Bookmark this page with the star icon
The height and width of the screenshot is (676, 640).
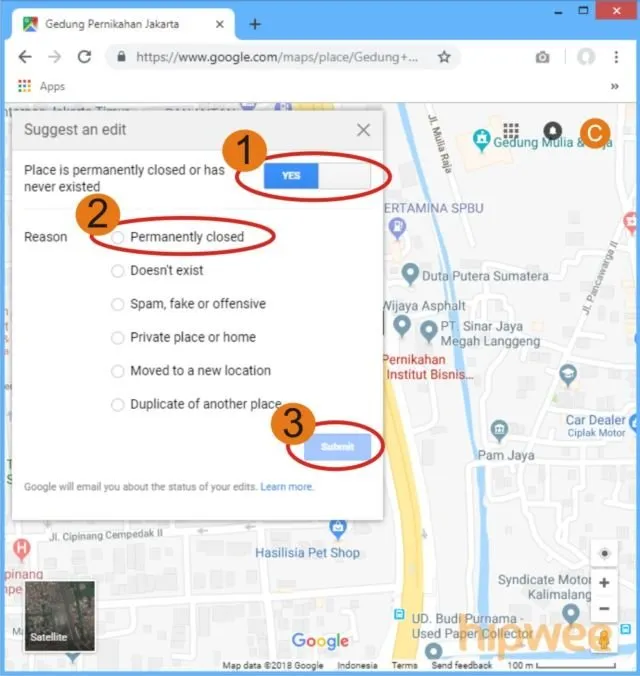point(444,56)
